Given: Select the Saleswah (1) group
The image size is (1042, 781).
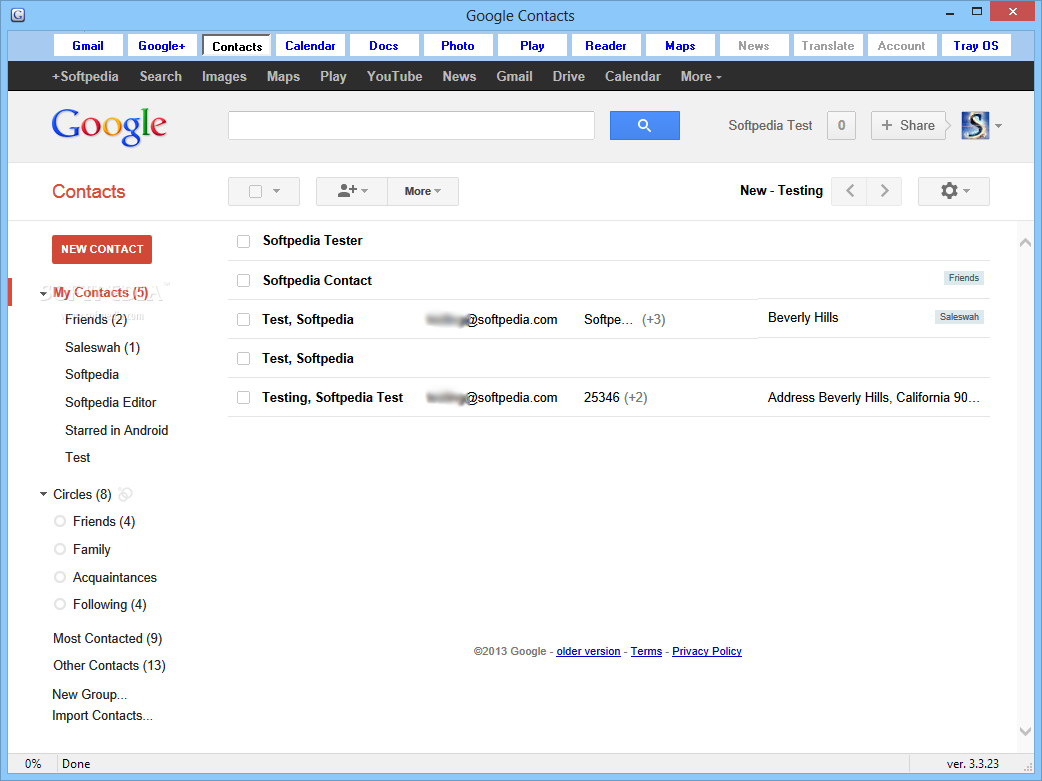Looking at the screenshot, I should [x=102, y=348].
